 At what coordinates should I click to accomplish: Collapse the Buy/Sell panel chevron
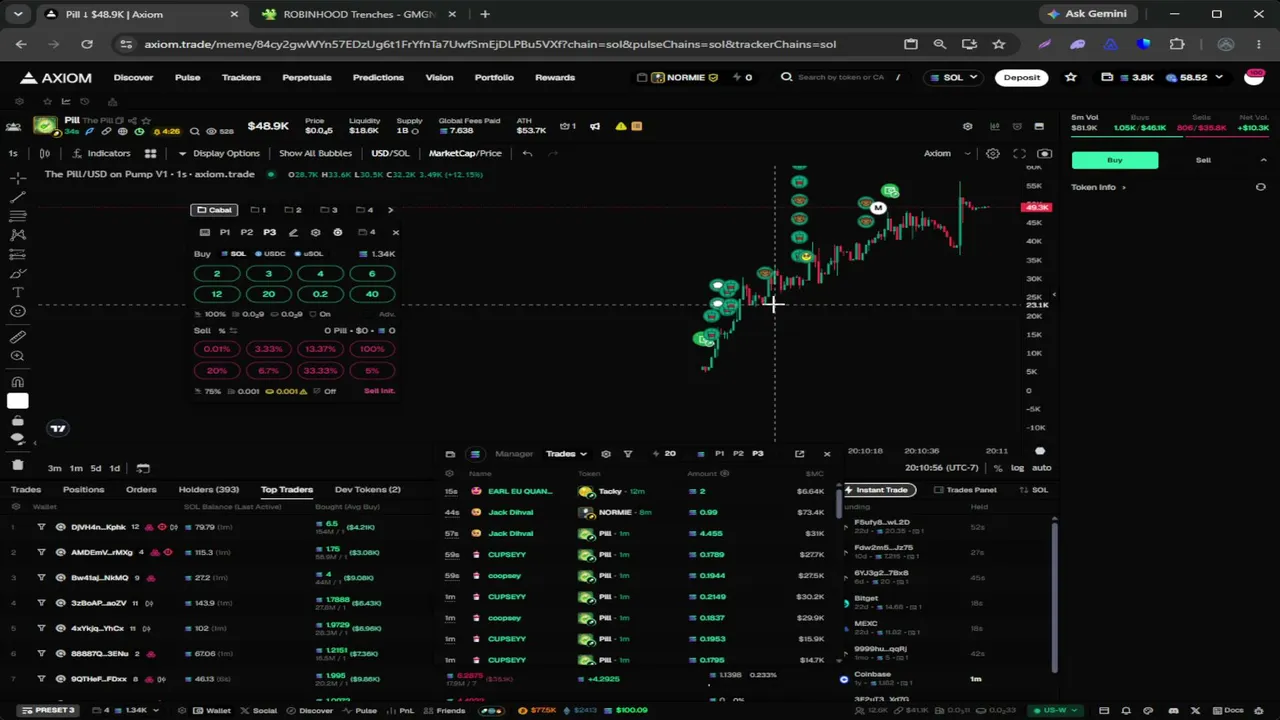click(x=1263, y=160)
